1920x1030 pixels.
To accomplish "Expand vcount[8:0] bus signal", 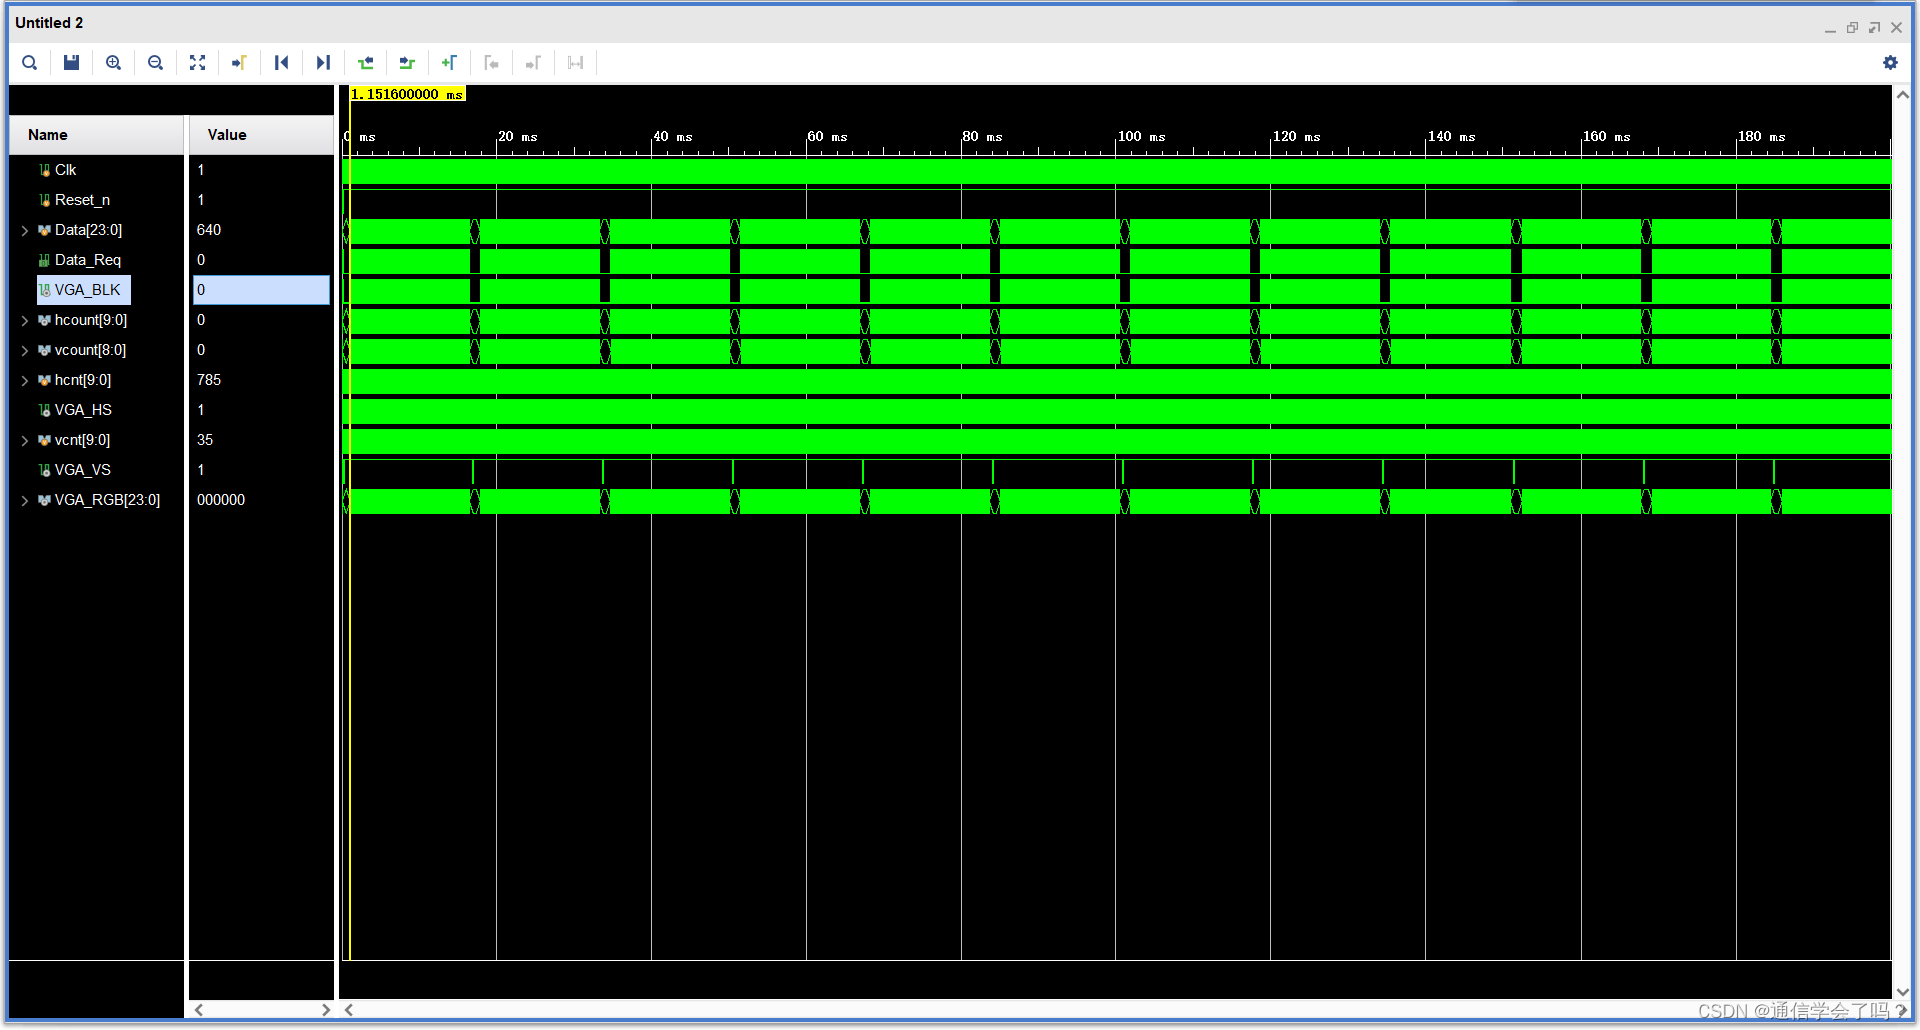I will pos(25,351).
